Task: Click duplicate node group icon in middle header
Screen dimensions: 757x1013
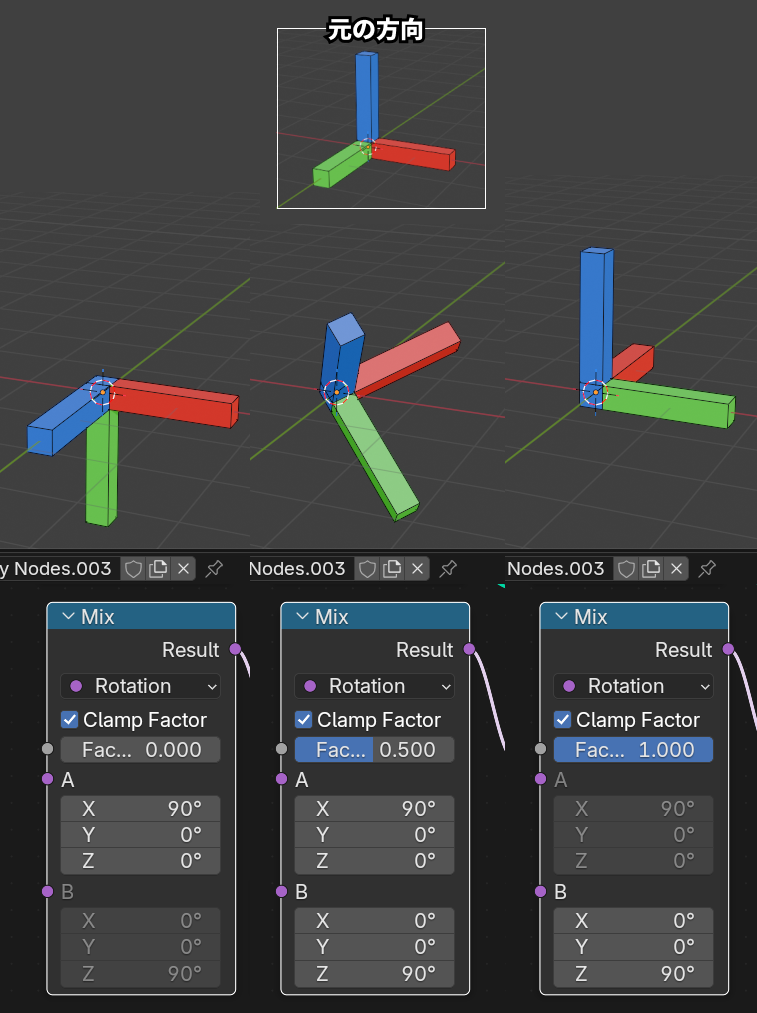Action: click(x=393, y=569)
